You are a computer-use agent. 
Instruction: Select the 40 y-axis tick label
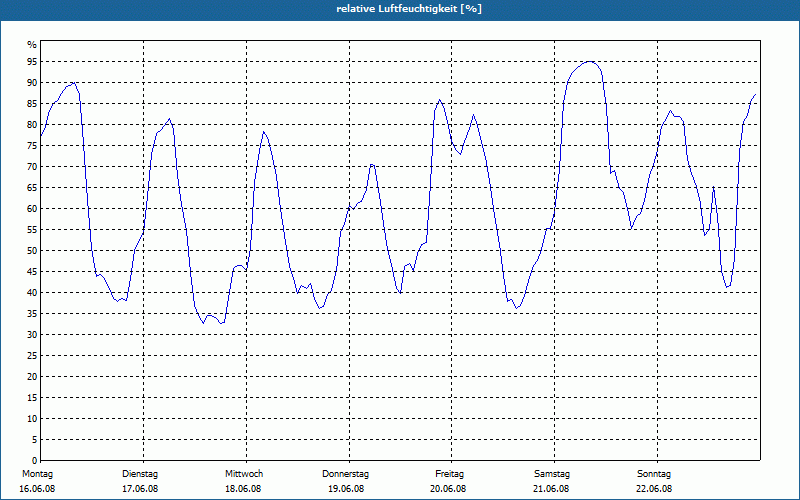click(32, 292)
